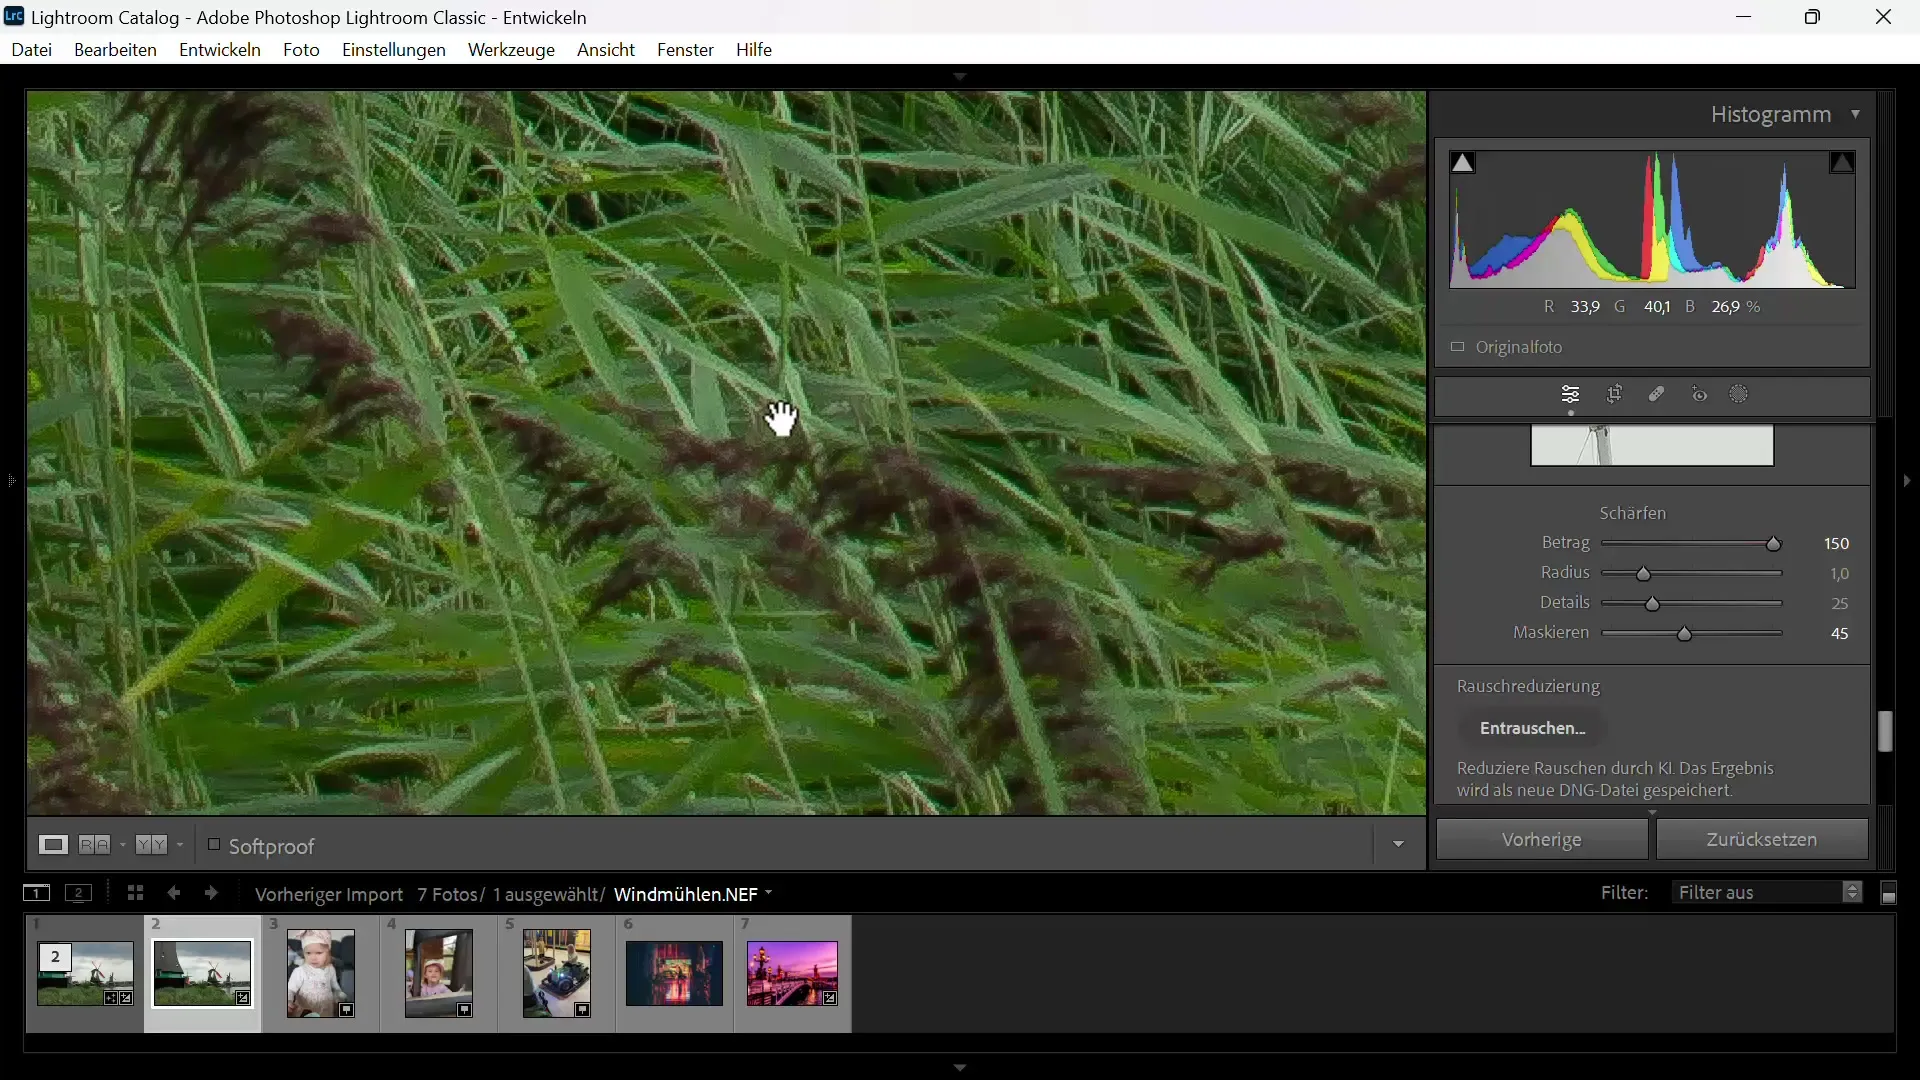Screen dimensions: 1920x1080
Task: Click the Betrag value 150
Action: click(x=1837, y=544)
